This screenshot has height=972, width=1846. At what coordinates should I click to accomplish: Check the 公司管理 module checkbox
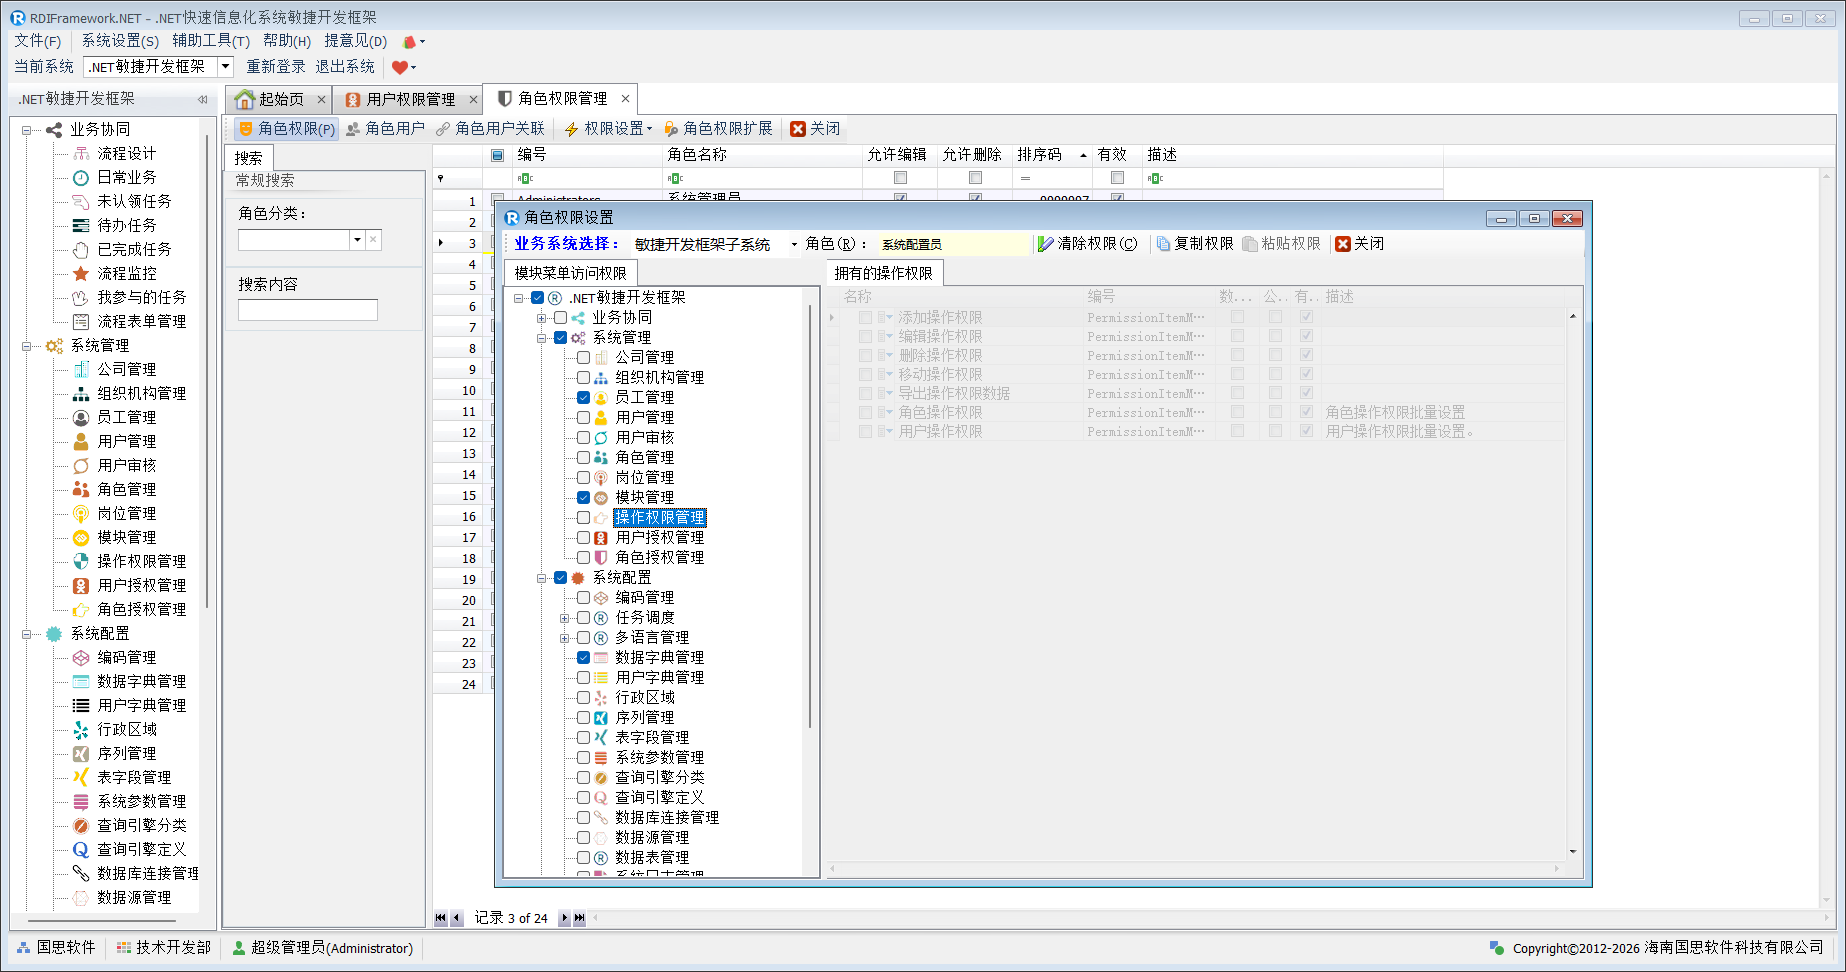pyautogui.click(x=583, y=357)
